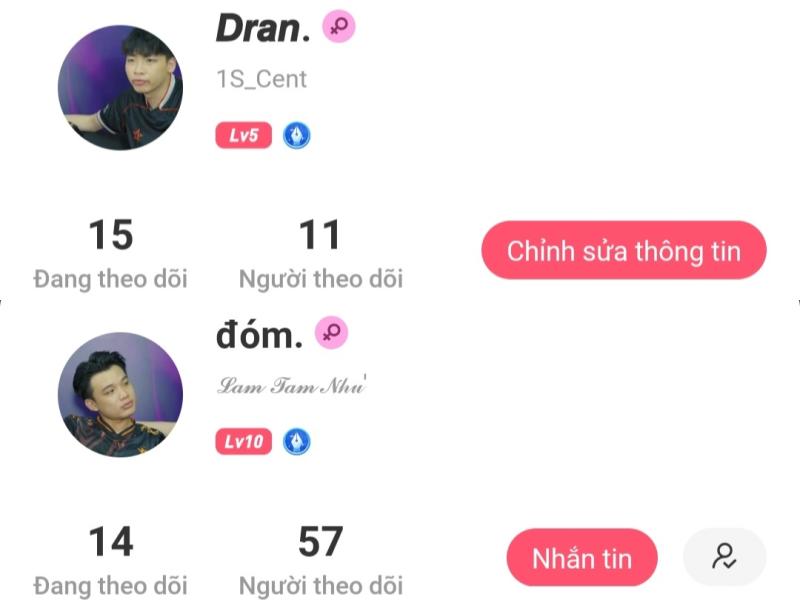Open đóm's profile avatar photo
This screenshot has width=800, height=600.
(120, 394)
